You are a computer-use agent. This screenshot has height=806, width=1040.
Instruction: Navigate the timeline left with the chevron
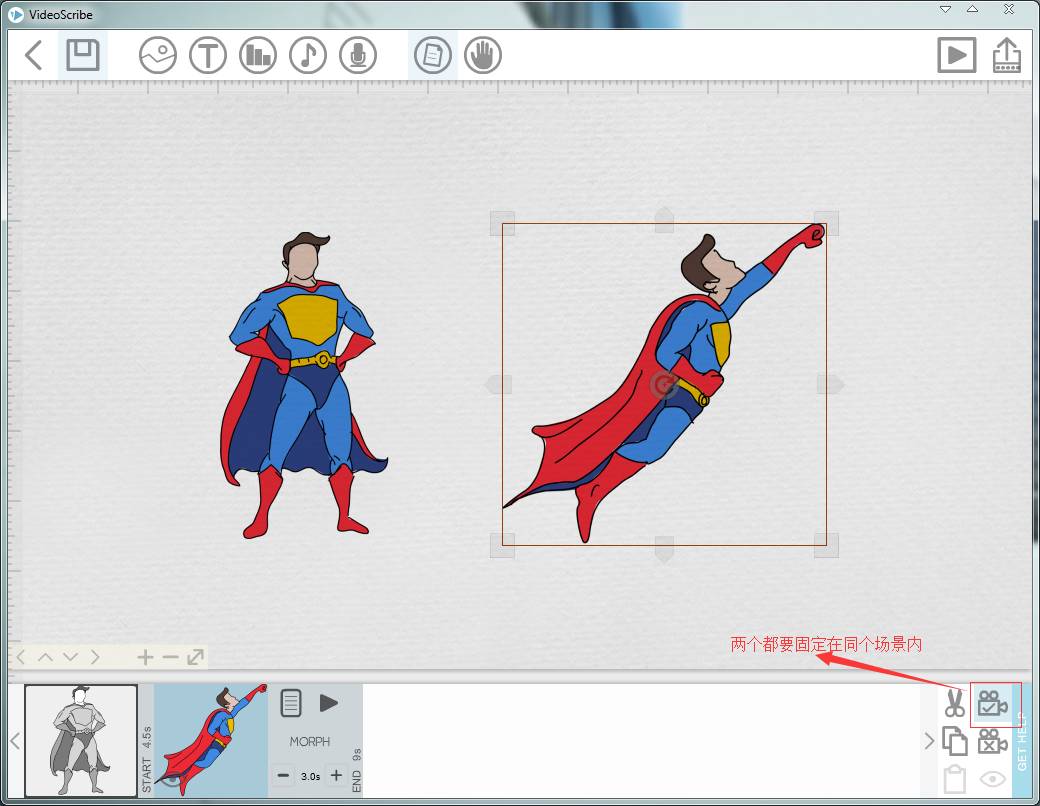pos(15,741)
